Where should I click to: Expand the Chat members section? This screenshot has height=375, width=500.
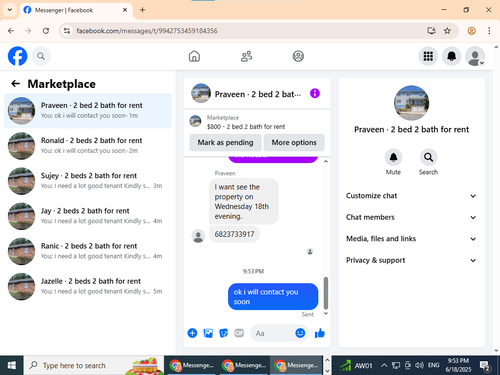coord(411,217)
